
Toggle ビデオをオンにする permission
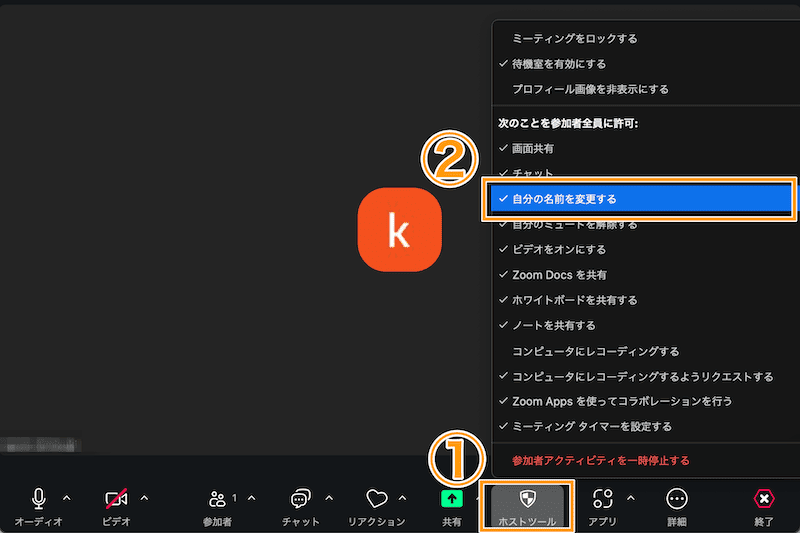(x=558, y=249)
